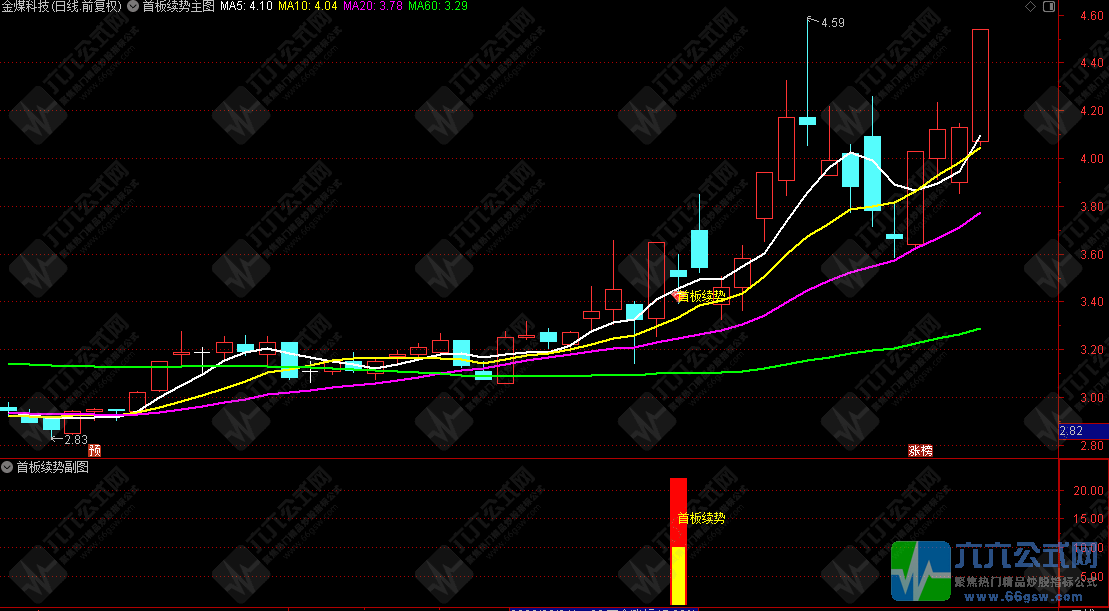Expand the 首板续势副图 indicator dropdown arrow
This screenshot has height=611, width=1109.
click(8, 467)
